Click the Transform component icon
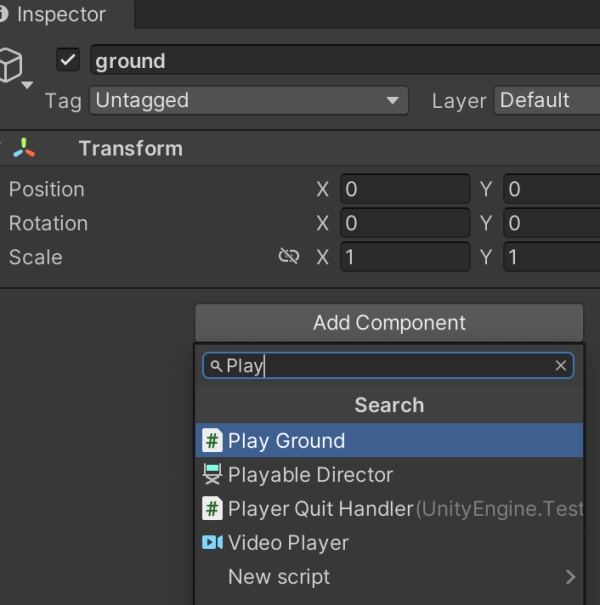Screen dimensions: 600x605 tap(24, 148)
